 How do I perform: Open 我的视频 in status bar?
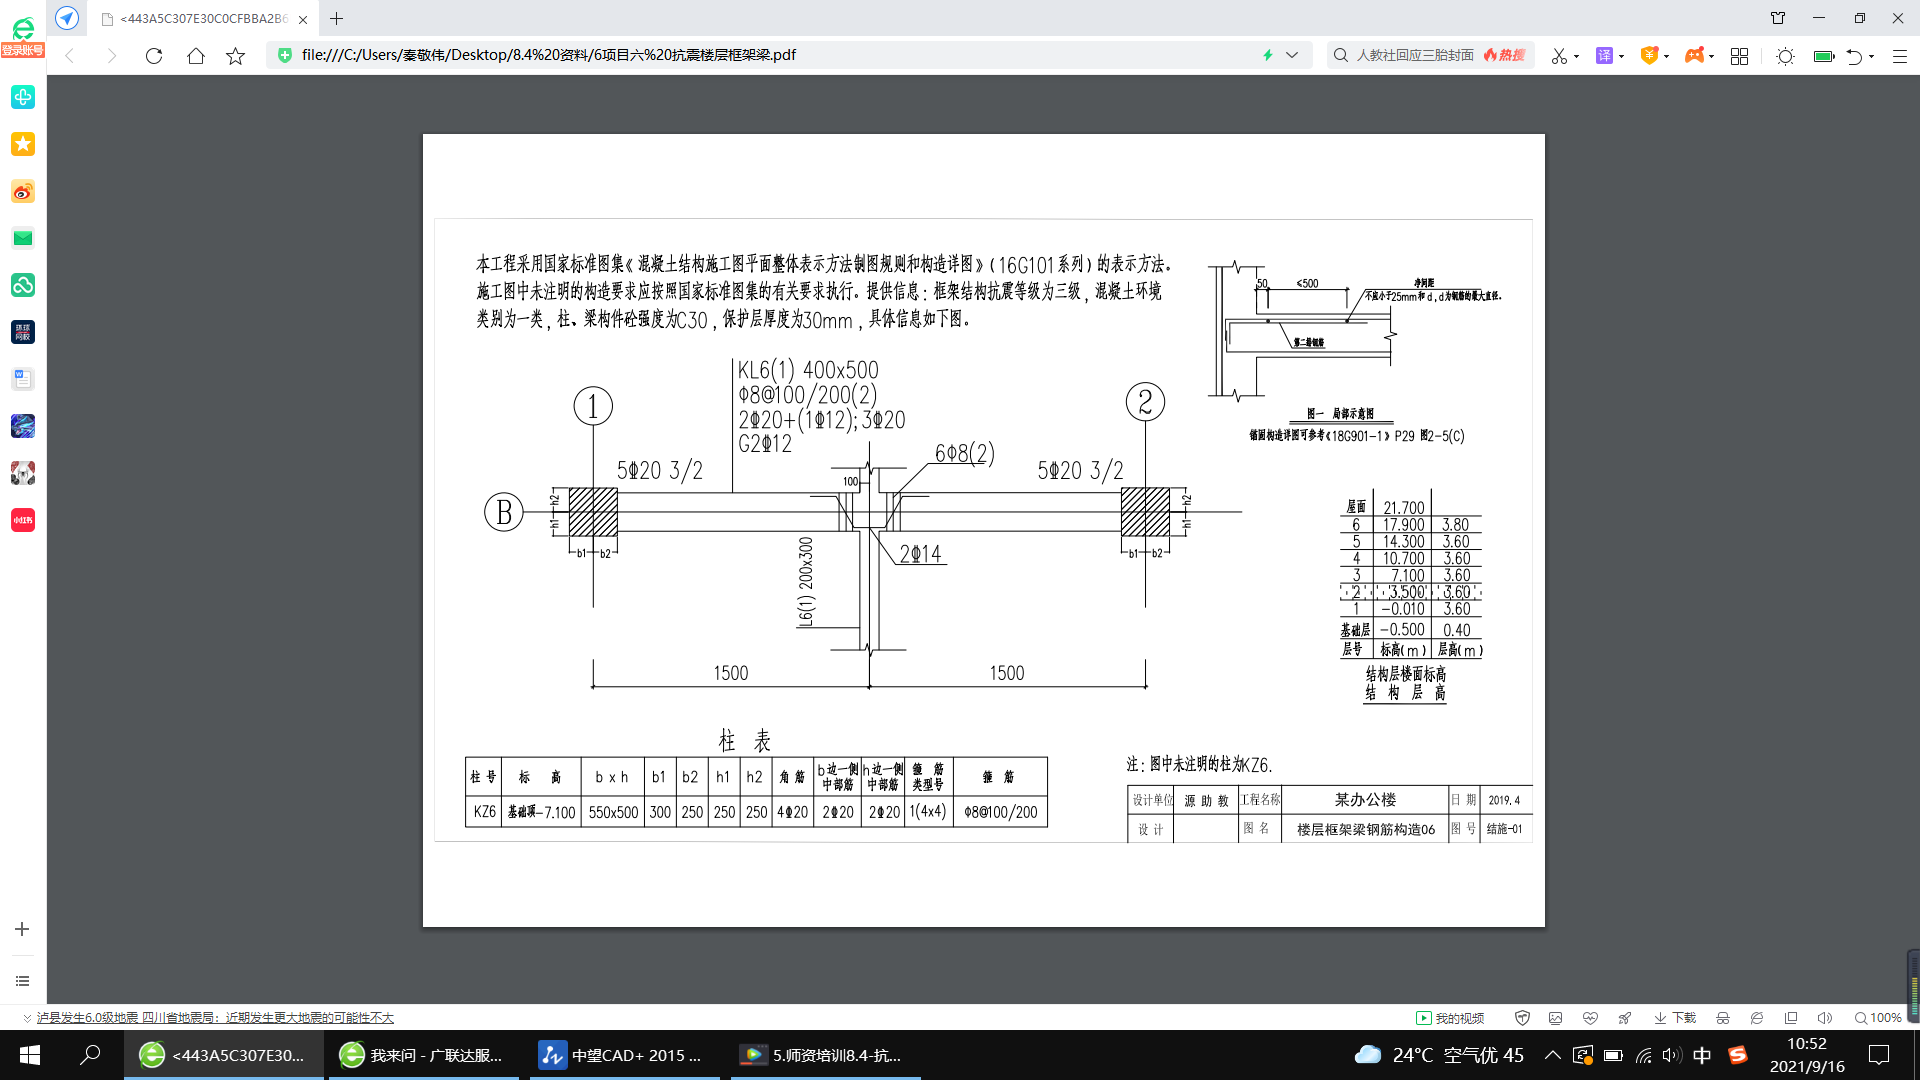pyautogui.click(x=1450, y=1018)
